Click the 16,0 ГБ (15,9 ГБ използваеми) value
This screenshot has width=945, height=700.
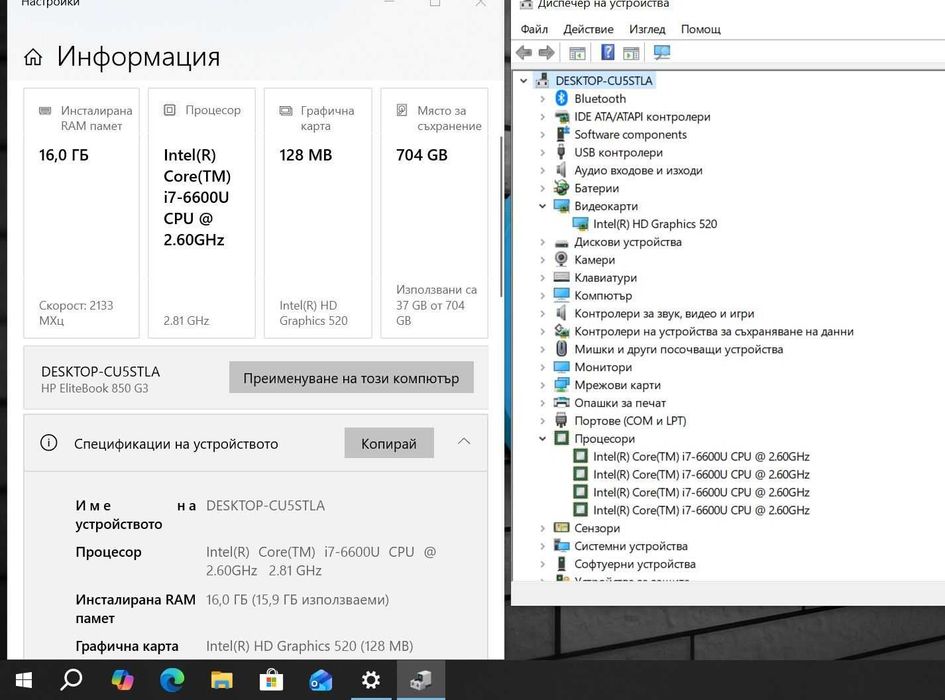[x=297, y=599]
